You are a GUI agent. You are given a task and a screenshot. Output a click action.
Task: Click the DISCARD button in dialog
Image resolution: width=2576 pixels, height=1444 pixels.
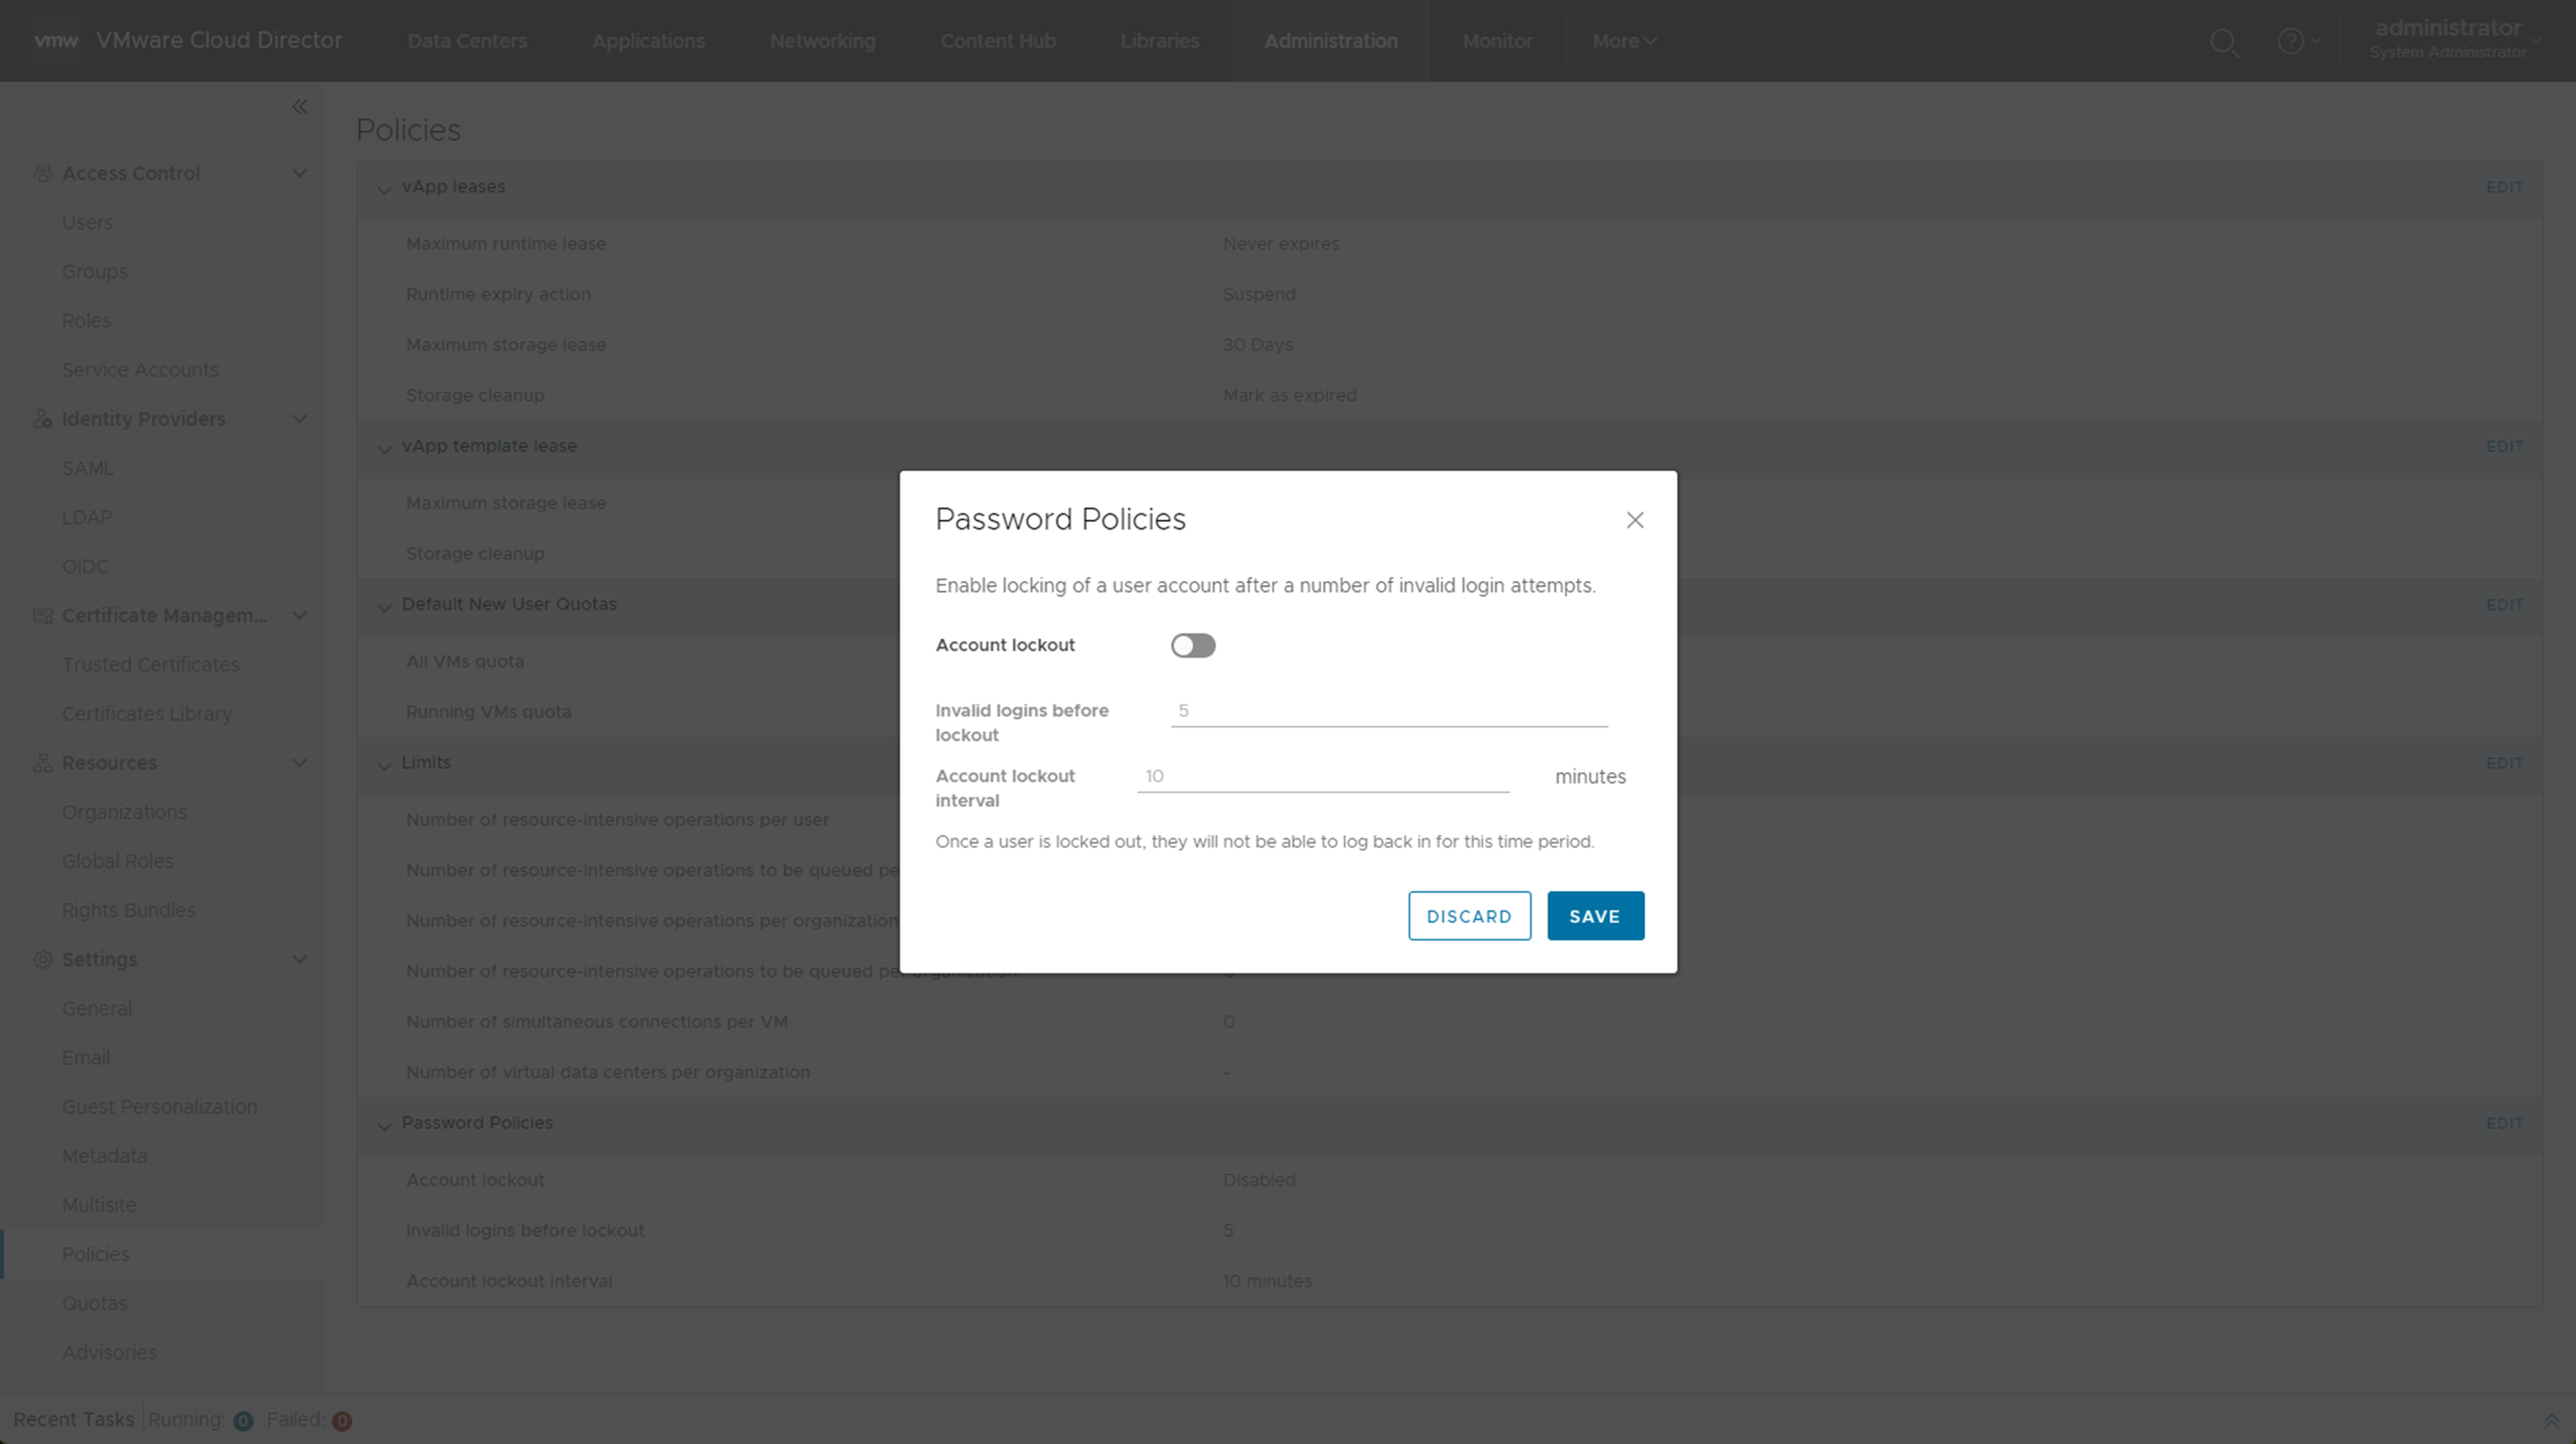(x=1468, y=915)
